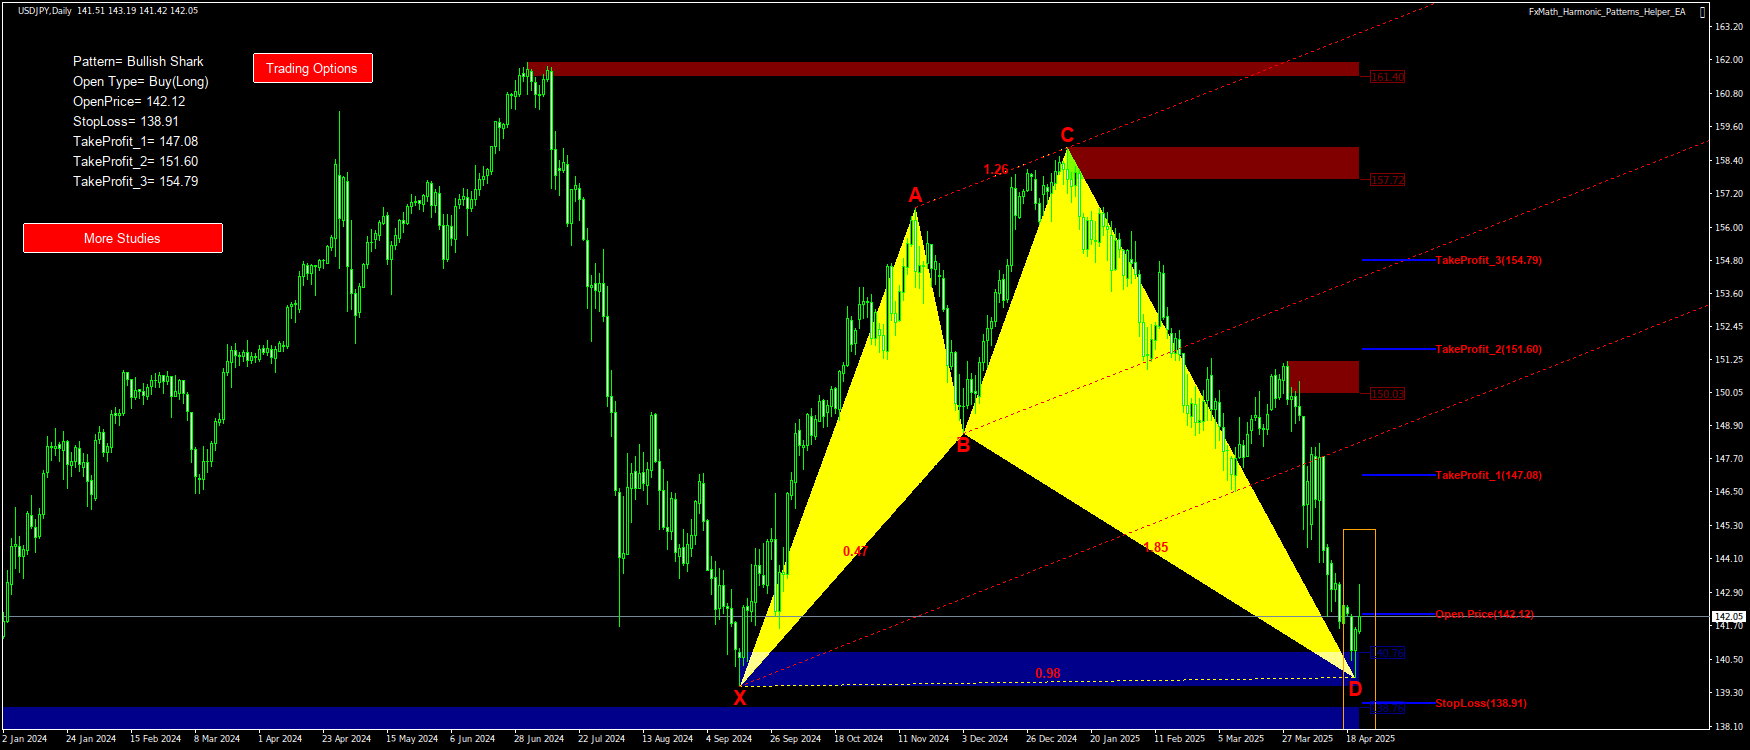Select the TakeProfit_3(154.79) level line label
1750x750 pixels.
click(x=1488, y=260)
